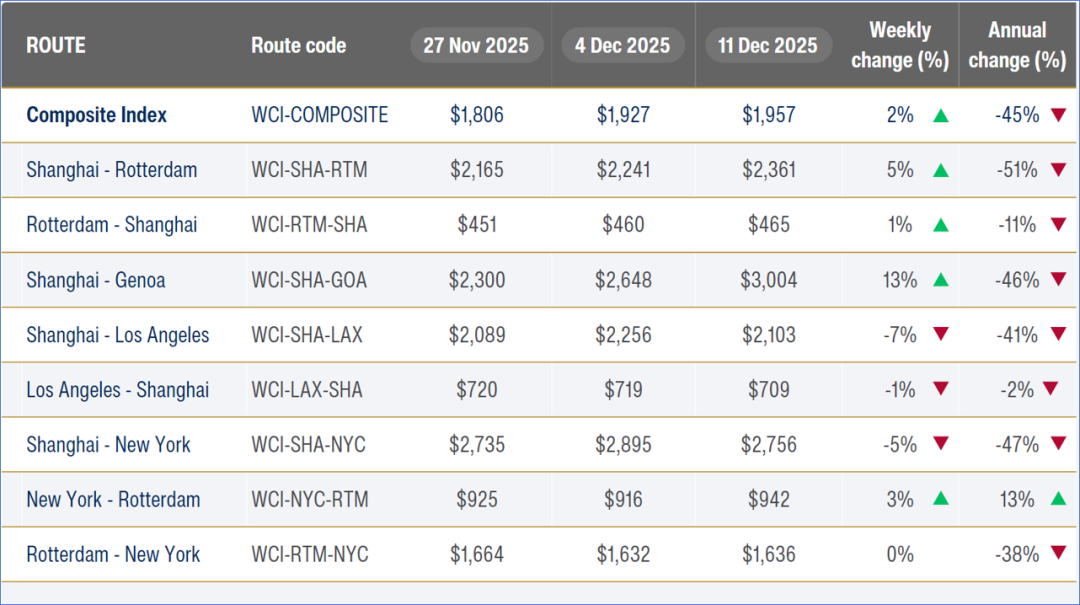Click green weekly arrow for Rotterdam - Shanghai

click(x=940, y=226)
